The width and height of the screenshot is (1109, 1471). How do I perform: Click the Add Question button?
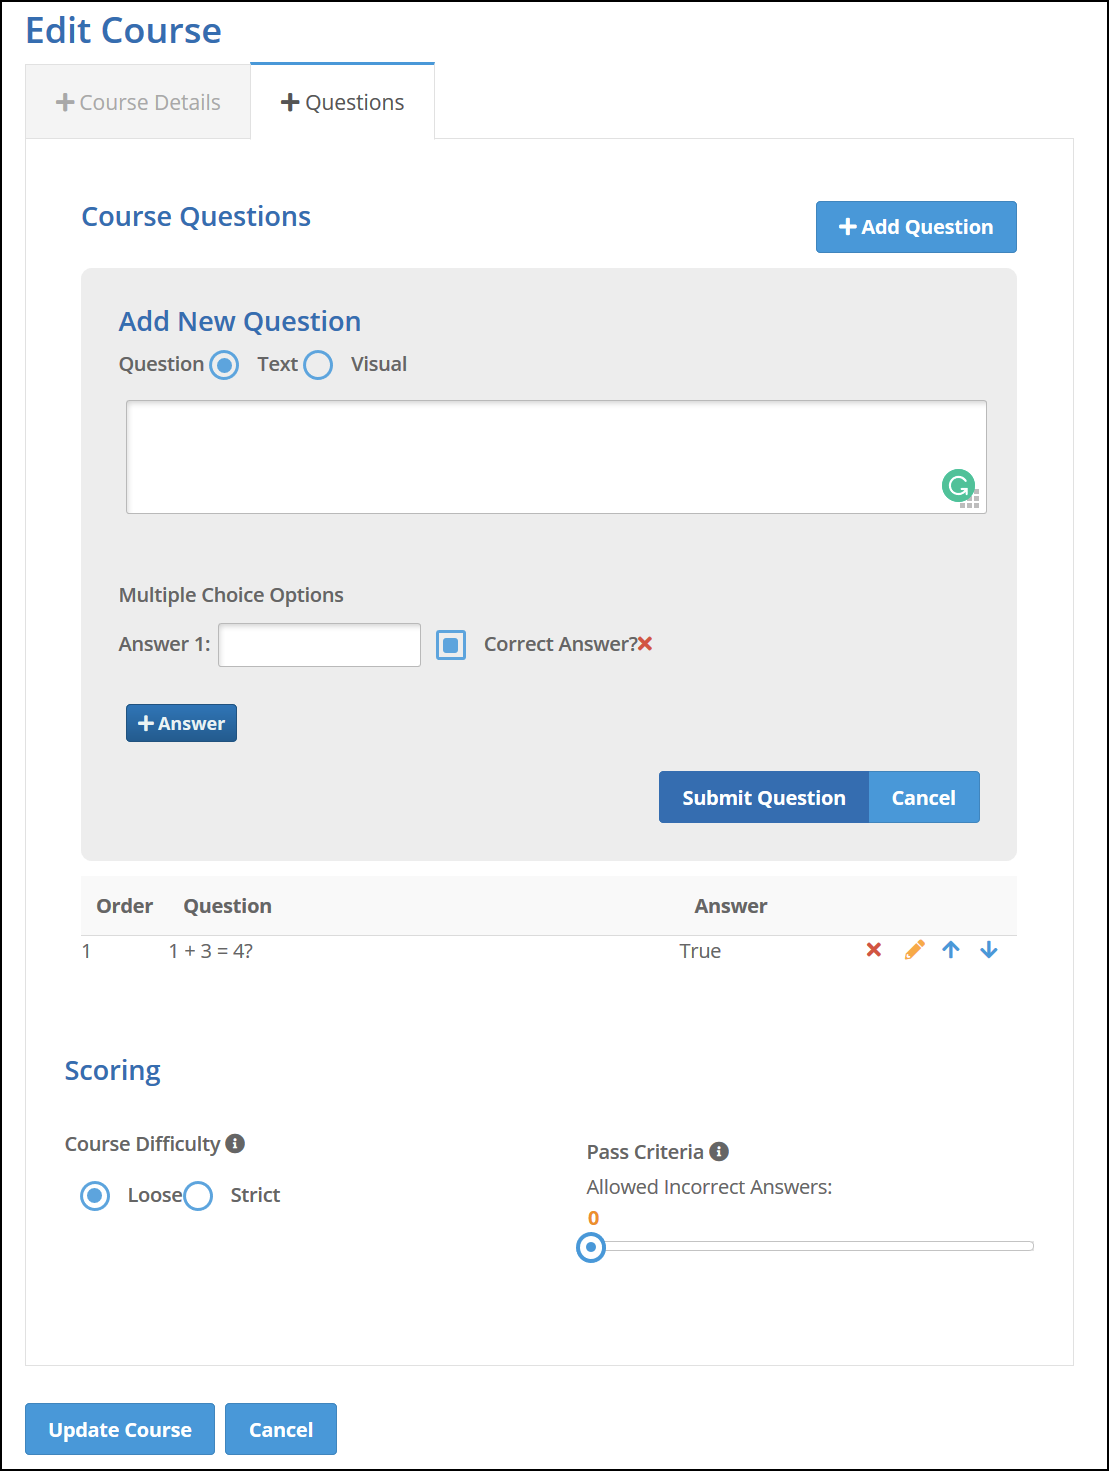click(916, 227)
